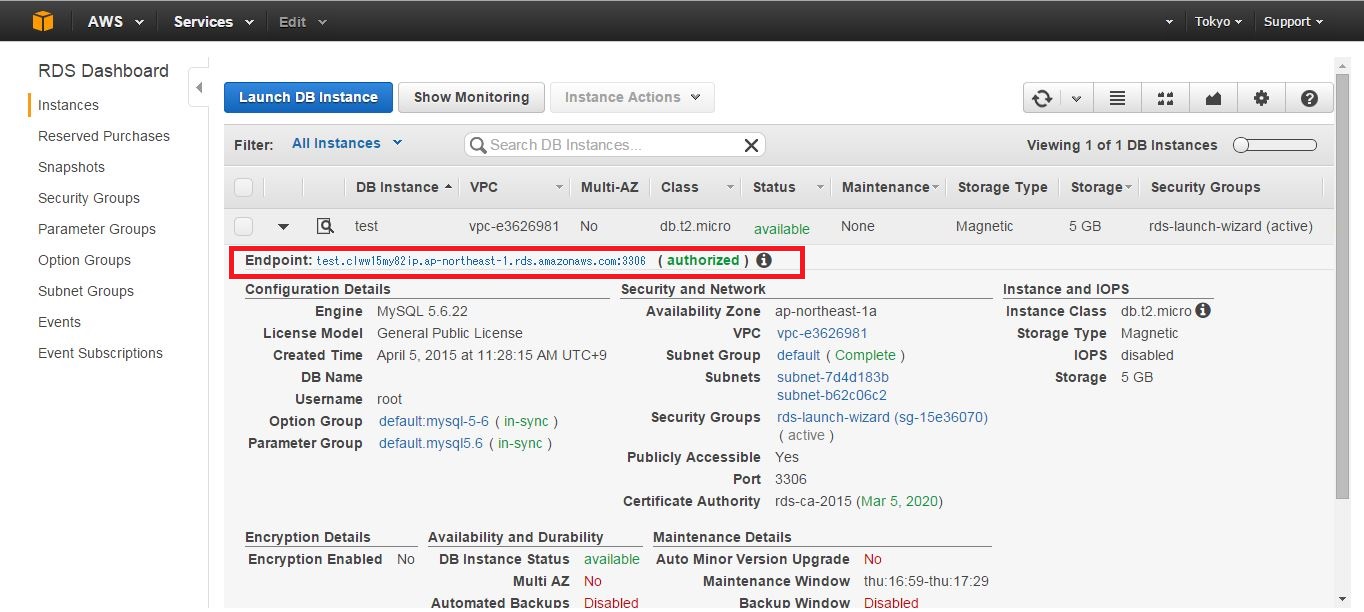Clear the search field with the X icon
Screen dimensions: 1364x612
click(x=752, y=145)
